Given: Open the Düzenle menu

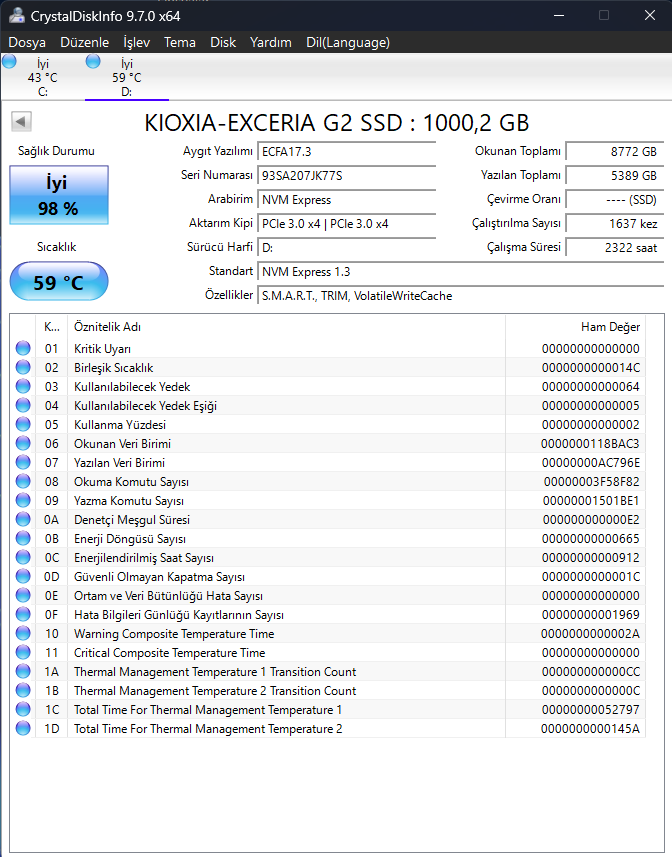Looking at the screenshot, I should click(x=85, y=42).
